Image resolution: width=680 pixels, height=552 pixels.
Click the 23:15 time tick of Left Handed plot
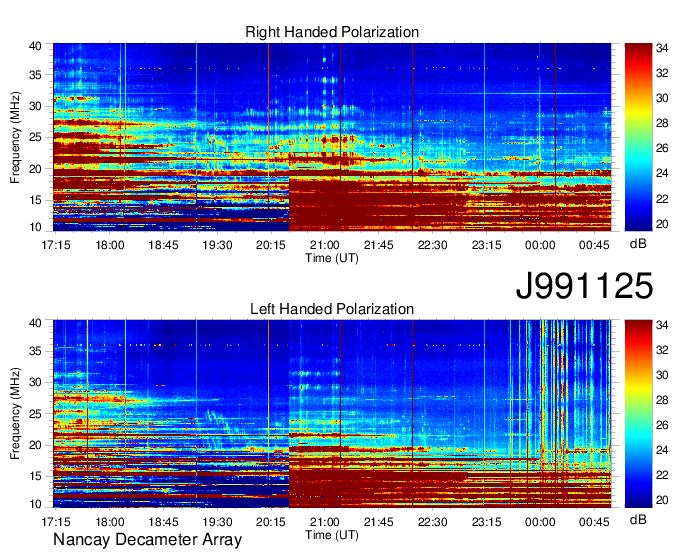486,522
